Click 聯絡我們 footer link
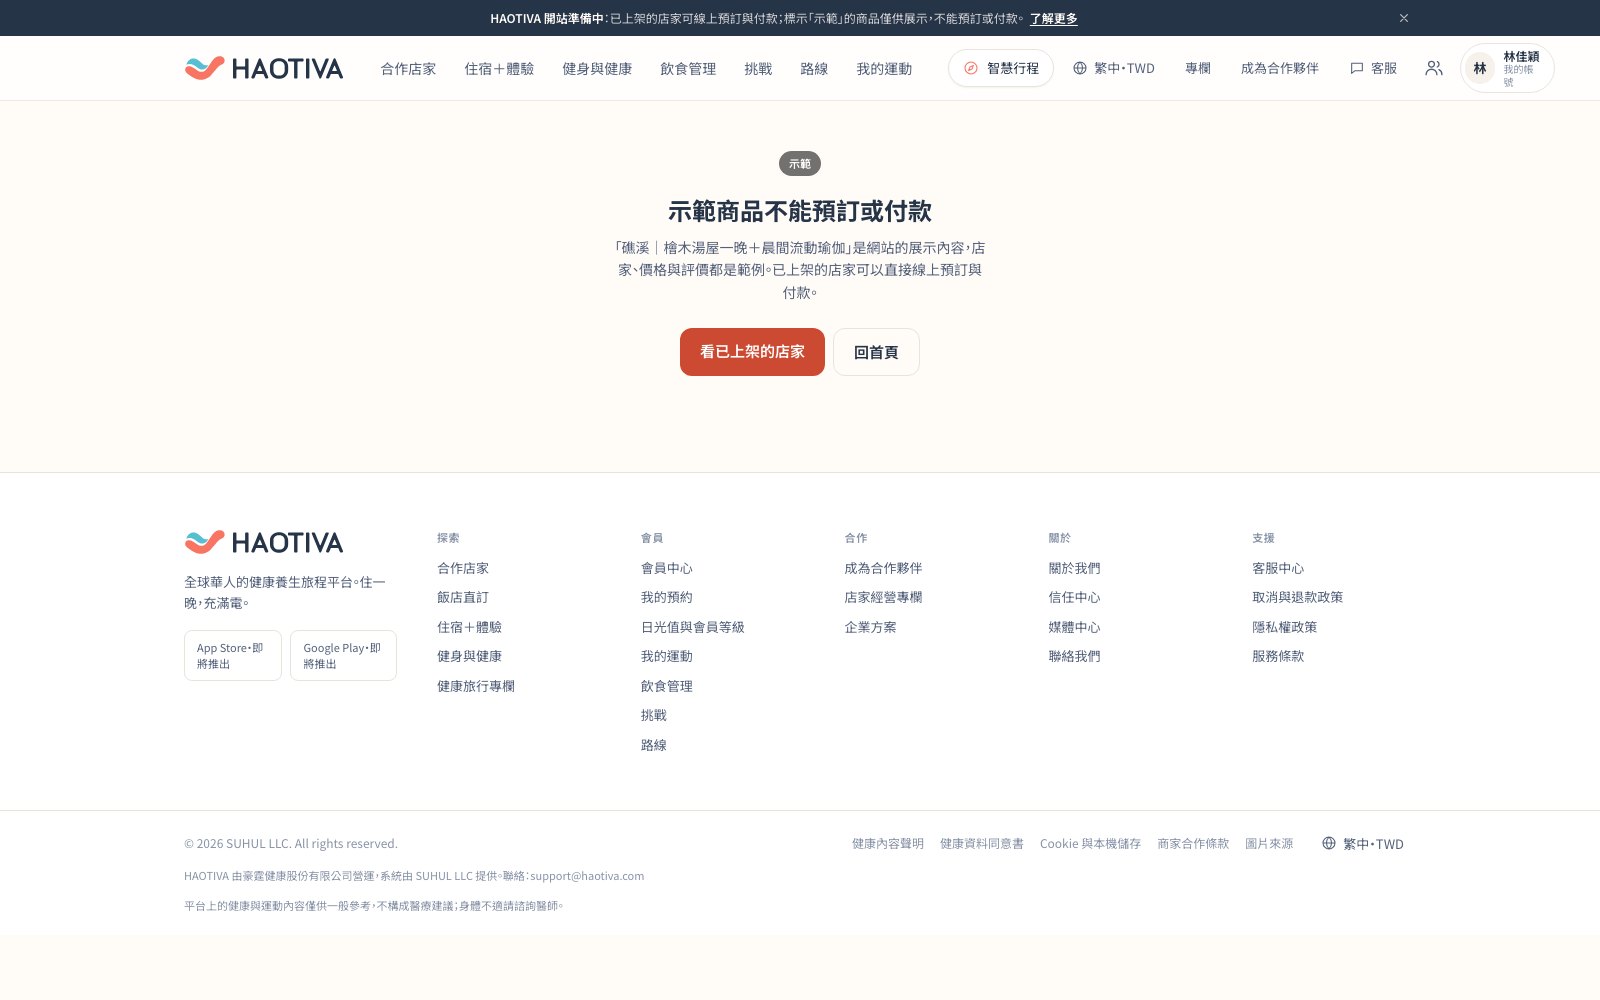This screenshot has height=1000, width=1600. tap(1074, 656)
